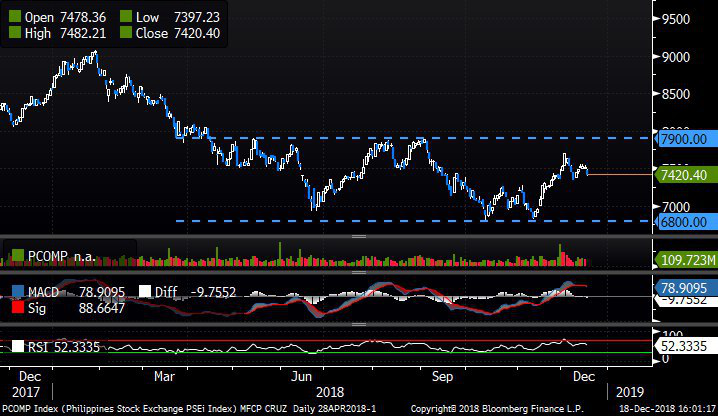Click the PCOMP volume legend swatch
The width and height of the screenshot is (718, 416).
[x=15, y=256]
